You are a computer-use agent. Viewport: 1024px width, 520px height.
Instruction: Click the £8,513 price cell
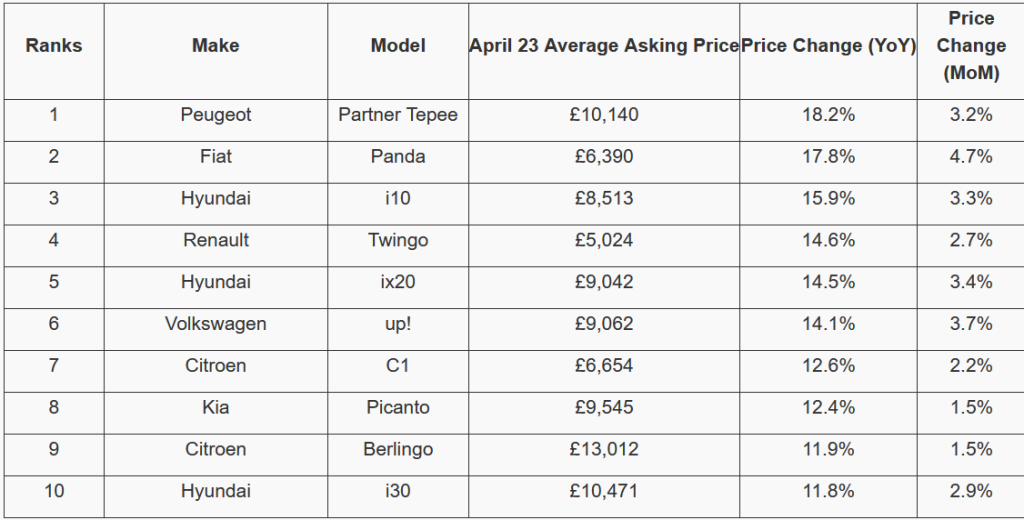point(604,199)
